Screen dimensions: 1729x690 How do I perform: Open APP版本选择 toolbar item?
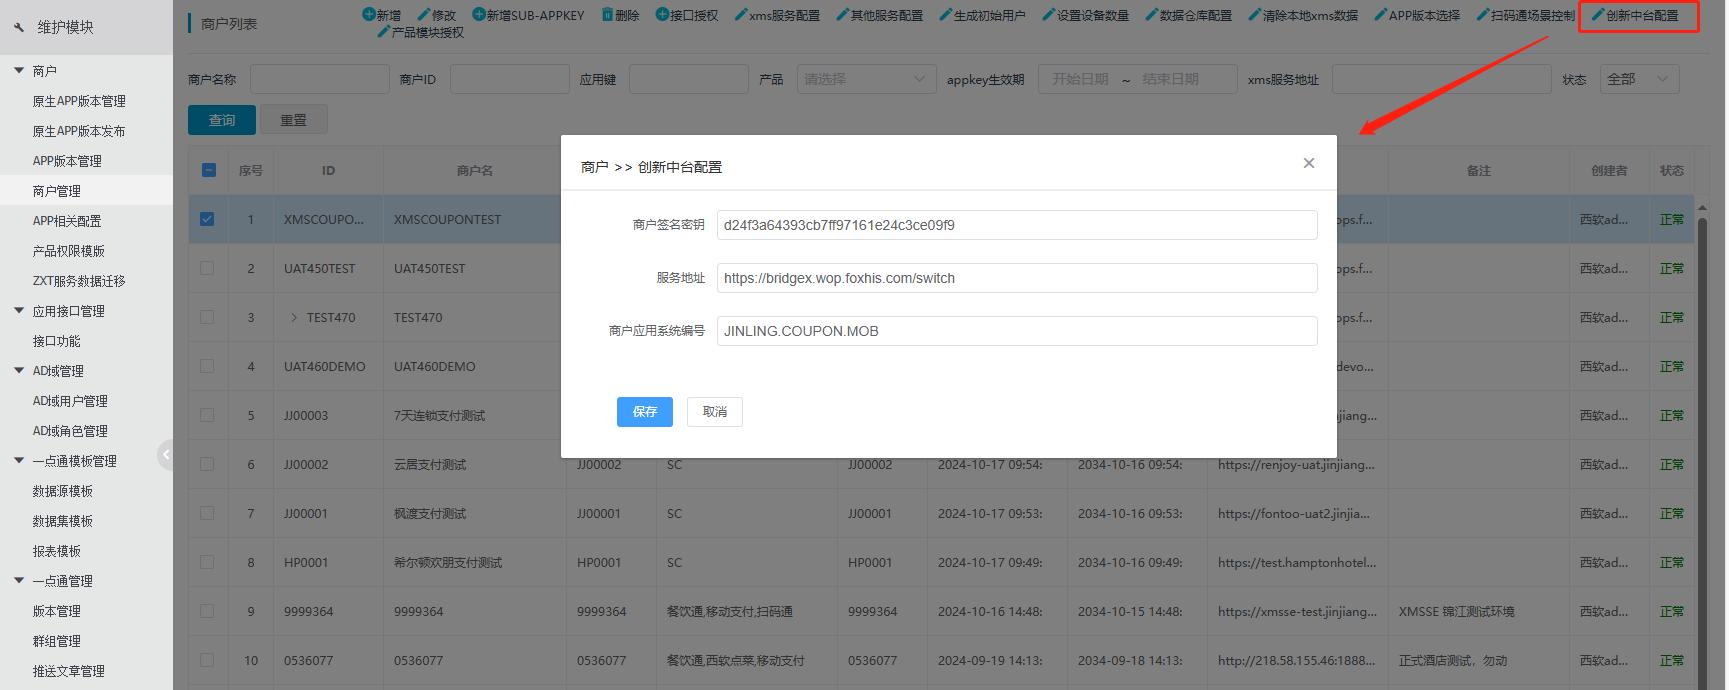[1417, 15]
